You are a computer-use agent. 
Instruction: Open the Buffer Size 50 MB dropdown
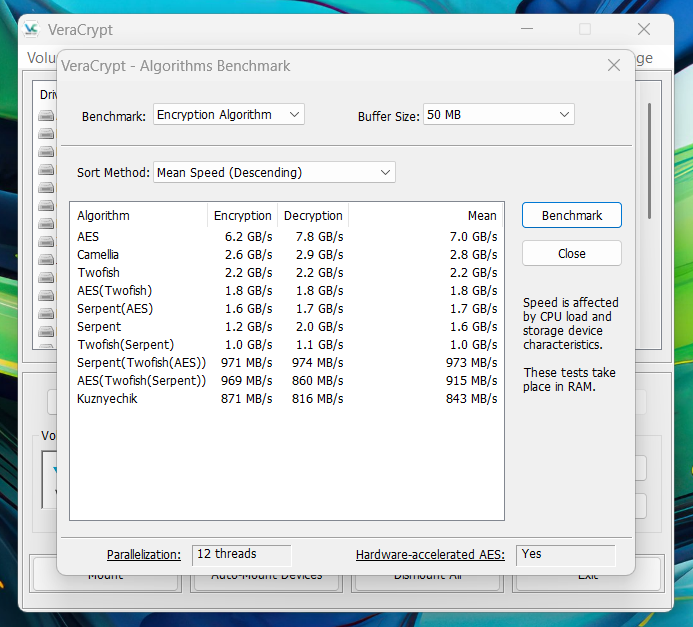pyautogui.click(x=499, y=114)
